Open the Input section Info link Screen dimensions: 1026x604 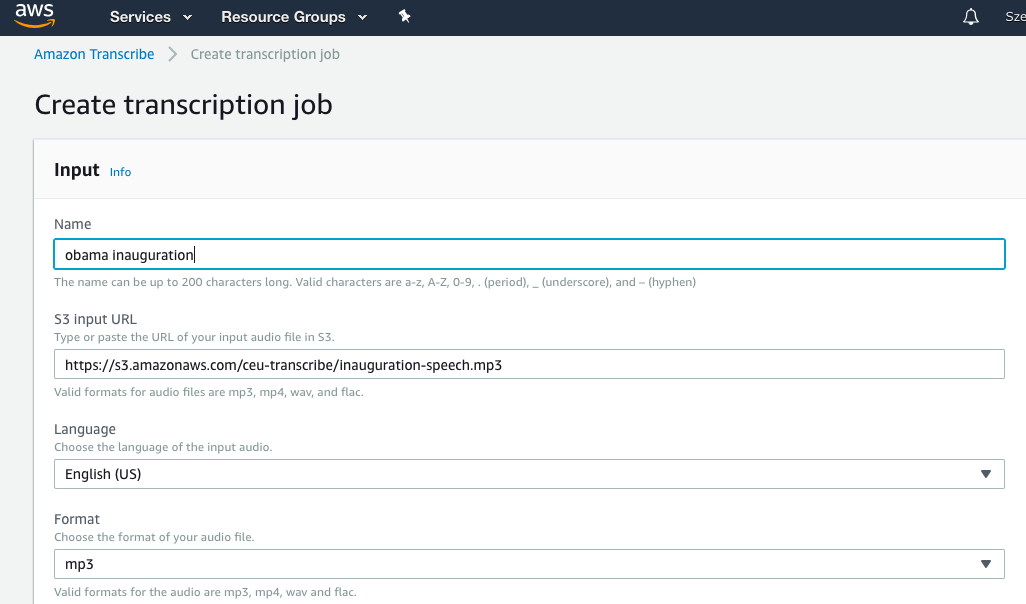120,172
